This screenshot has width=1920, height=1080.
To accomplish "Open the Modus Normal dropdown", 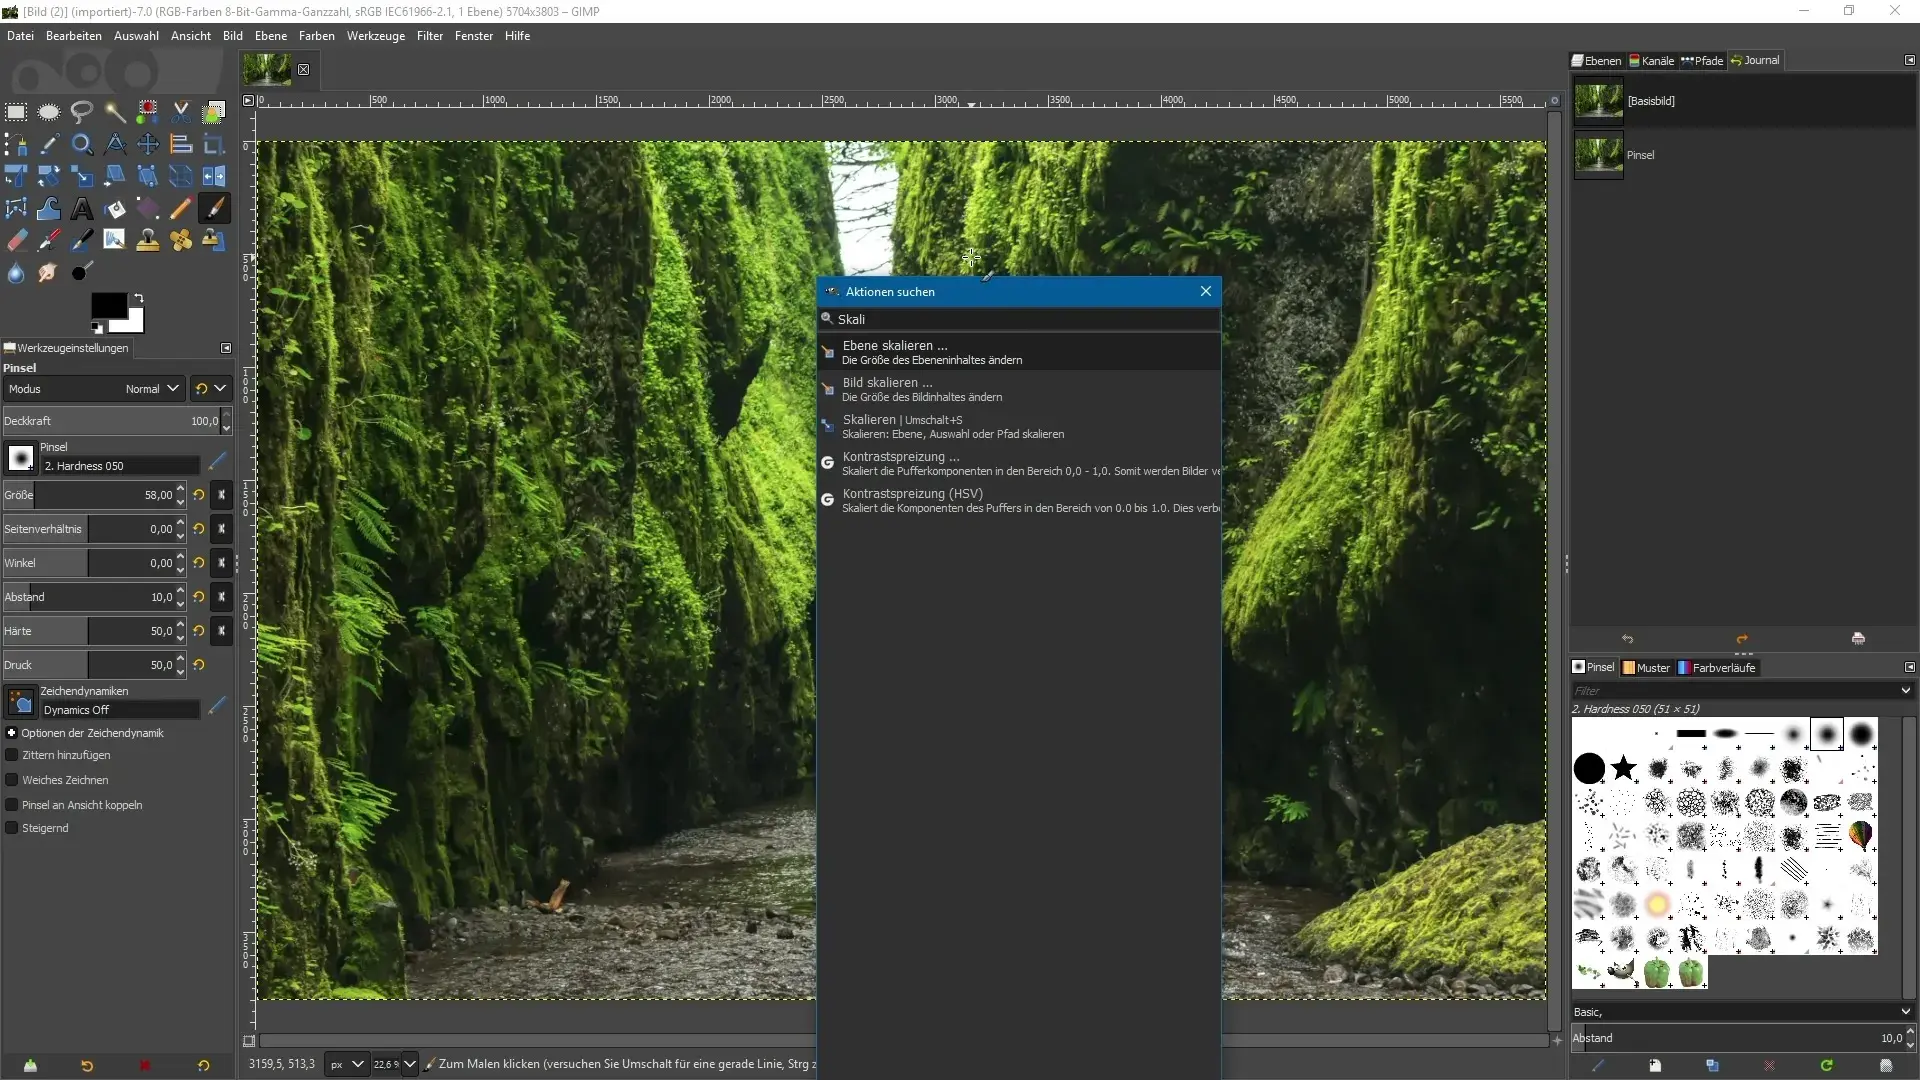I will (x=151, y=389).
